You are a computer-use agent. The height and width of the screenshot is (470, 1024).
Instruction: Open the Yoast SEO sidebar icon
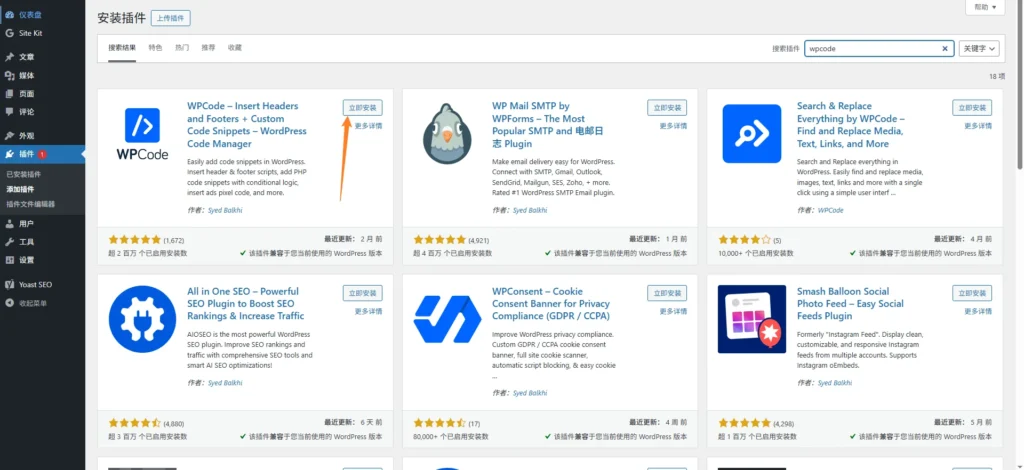click(9, 284)
